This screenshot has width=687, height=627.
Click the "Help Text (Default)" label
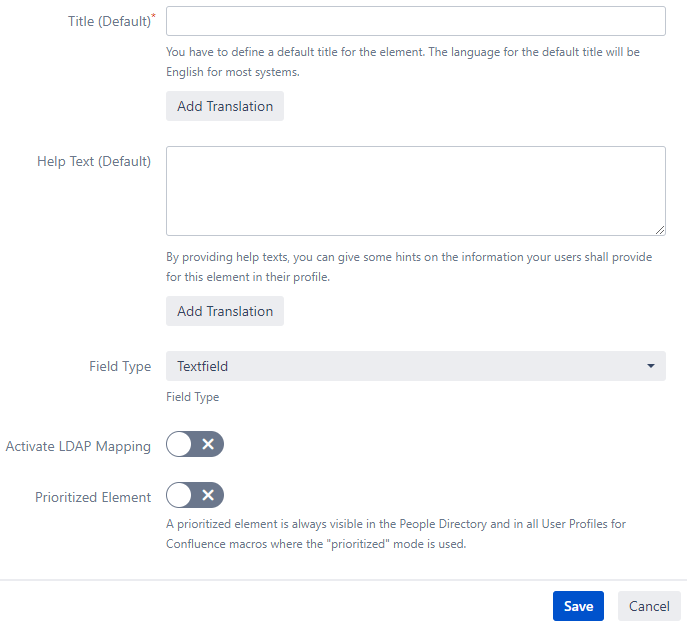coord(94,161)
